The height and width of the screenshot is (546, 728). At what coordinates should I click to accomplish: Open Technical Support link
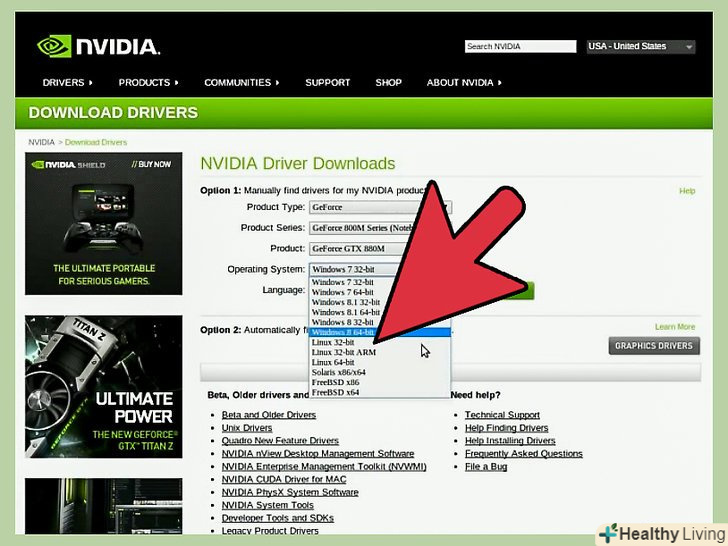pyautogui.click(x=502, y=415)
